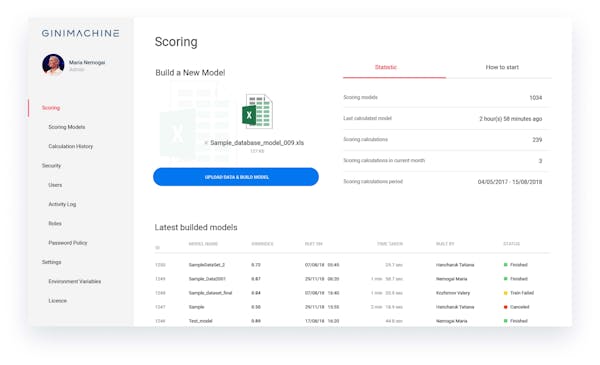The height and width of the screenshot is (365, 600).
Task: Click the Gini index 0.73 for SampleDataSet_2
Action: coord(256,265)
